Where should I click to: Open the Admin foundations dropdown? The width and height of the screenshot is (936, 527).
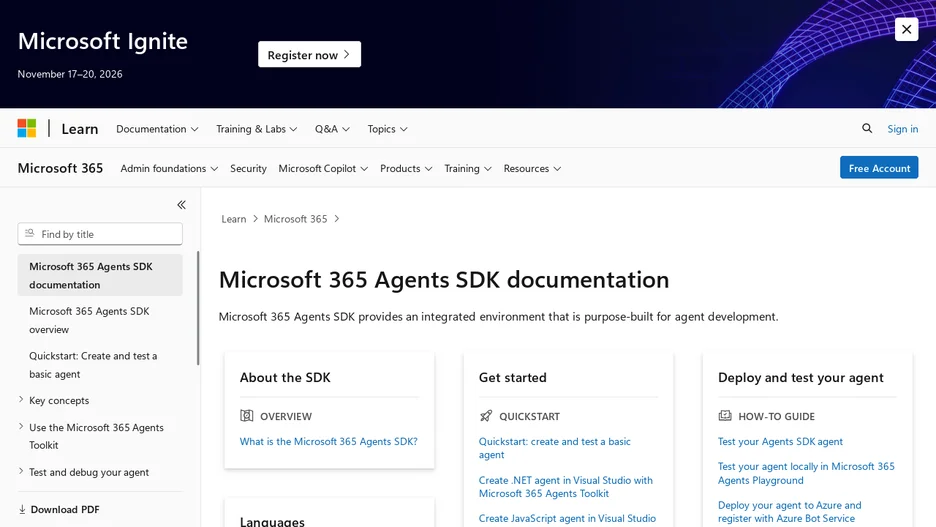click(169, 168)
